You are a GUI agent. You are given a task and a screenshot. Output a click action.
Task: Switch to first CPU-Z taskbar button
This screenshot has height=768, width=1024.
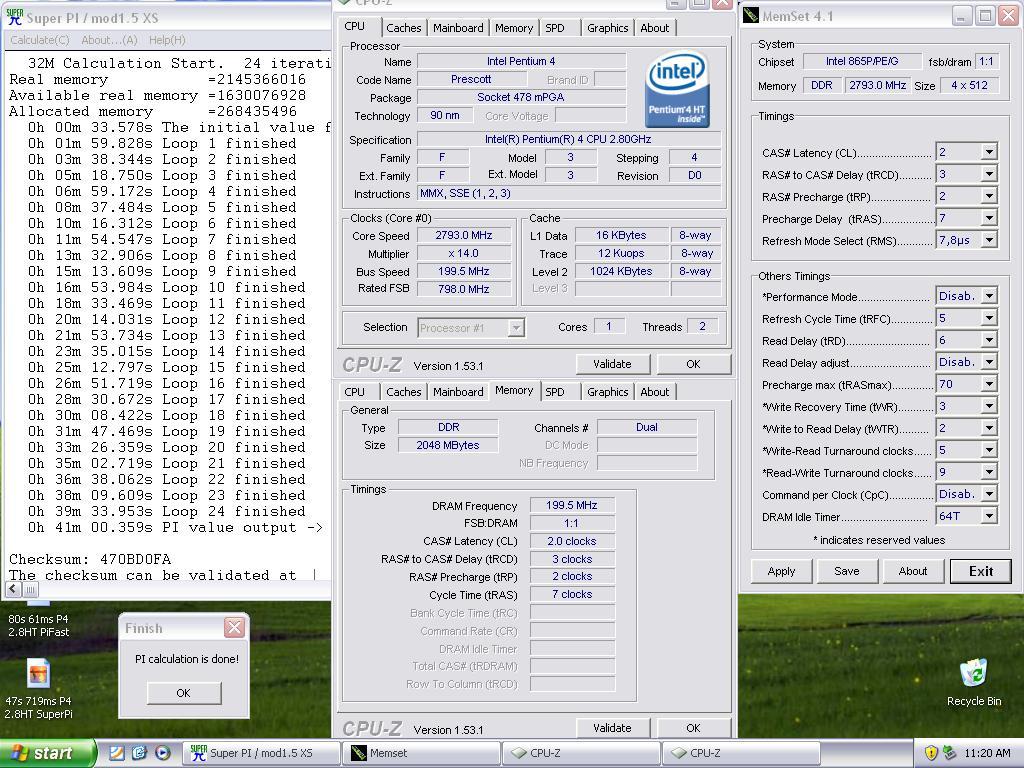(x=581, y=753)
